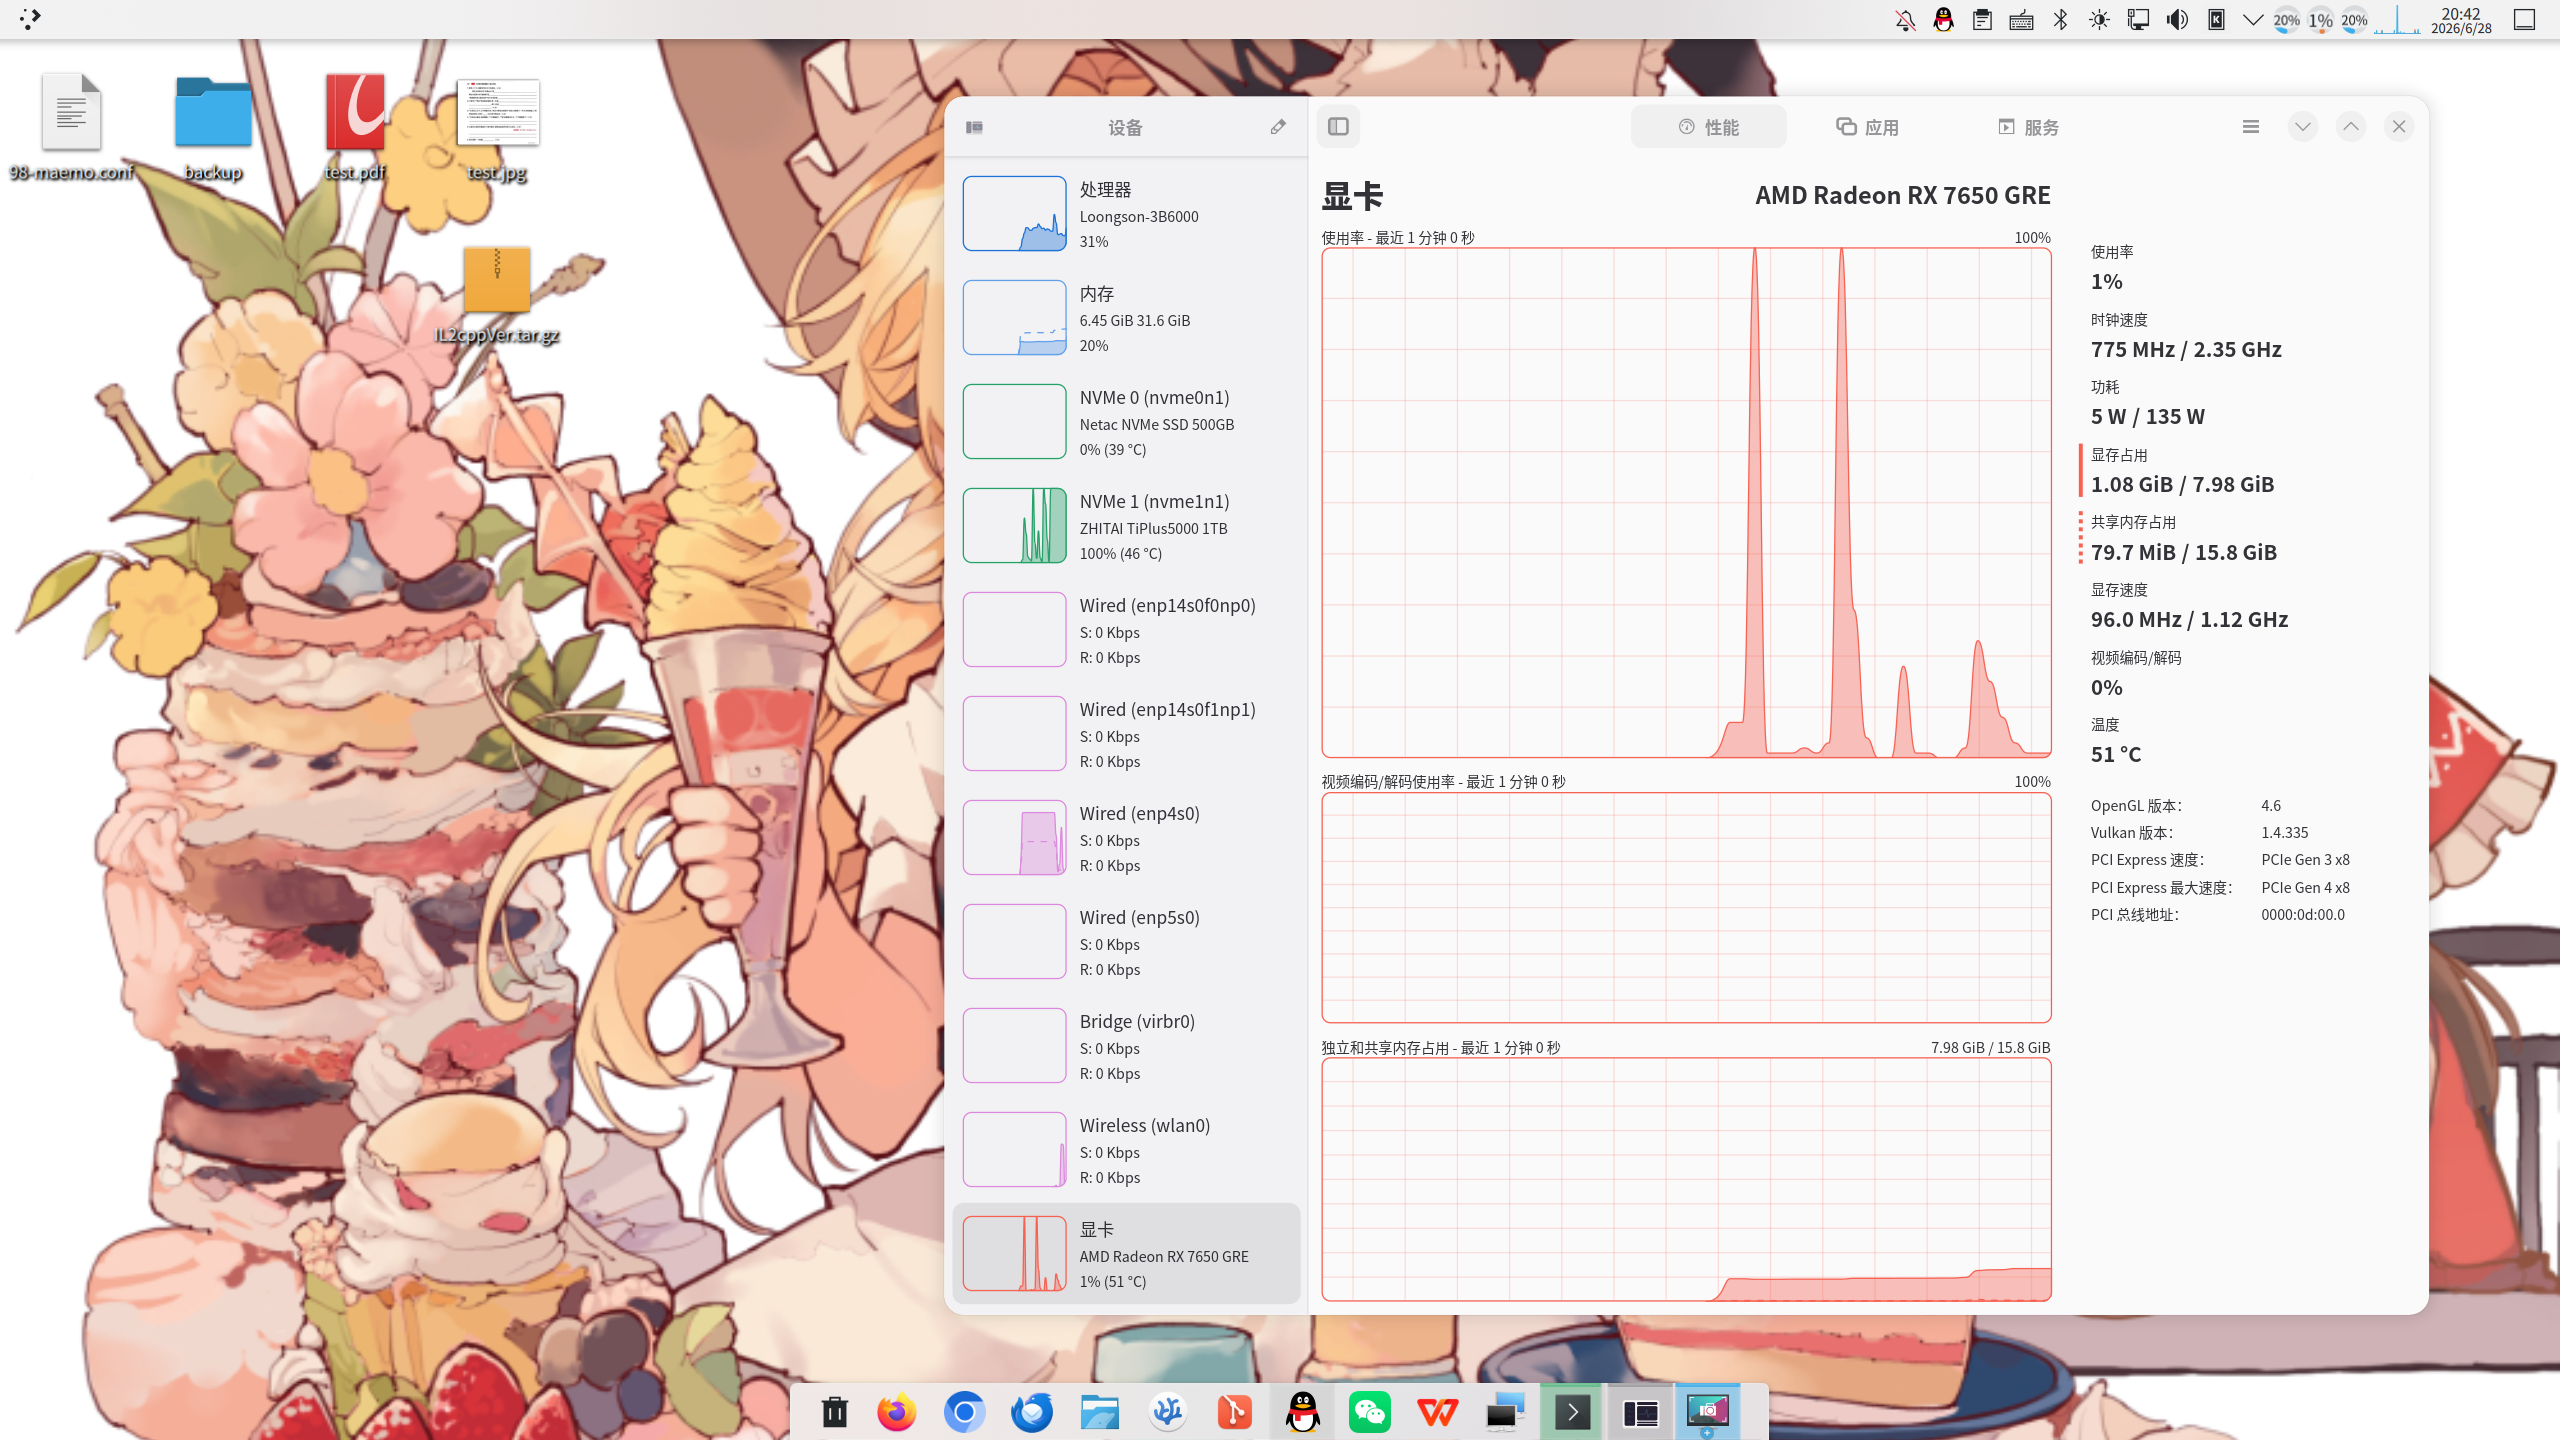Click the show desktop icon in panel

coord(2524,20)
